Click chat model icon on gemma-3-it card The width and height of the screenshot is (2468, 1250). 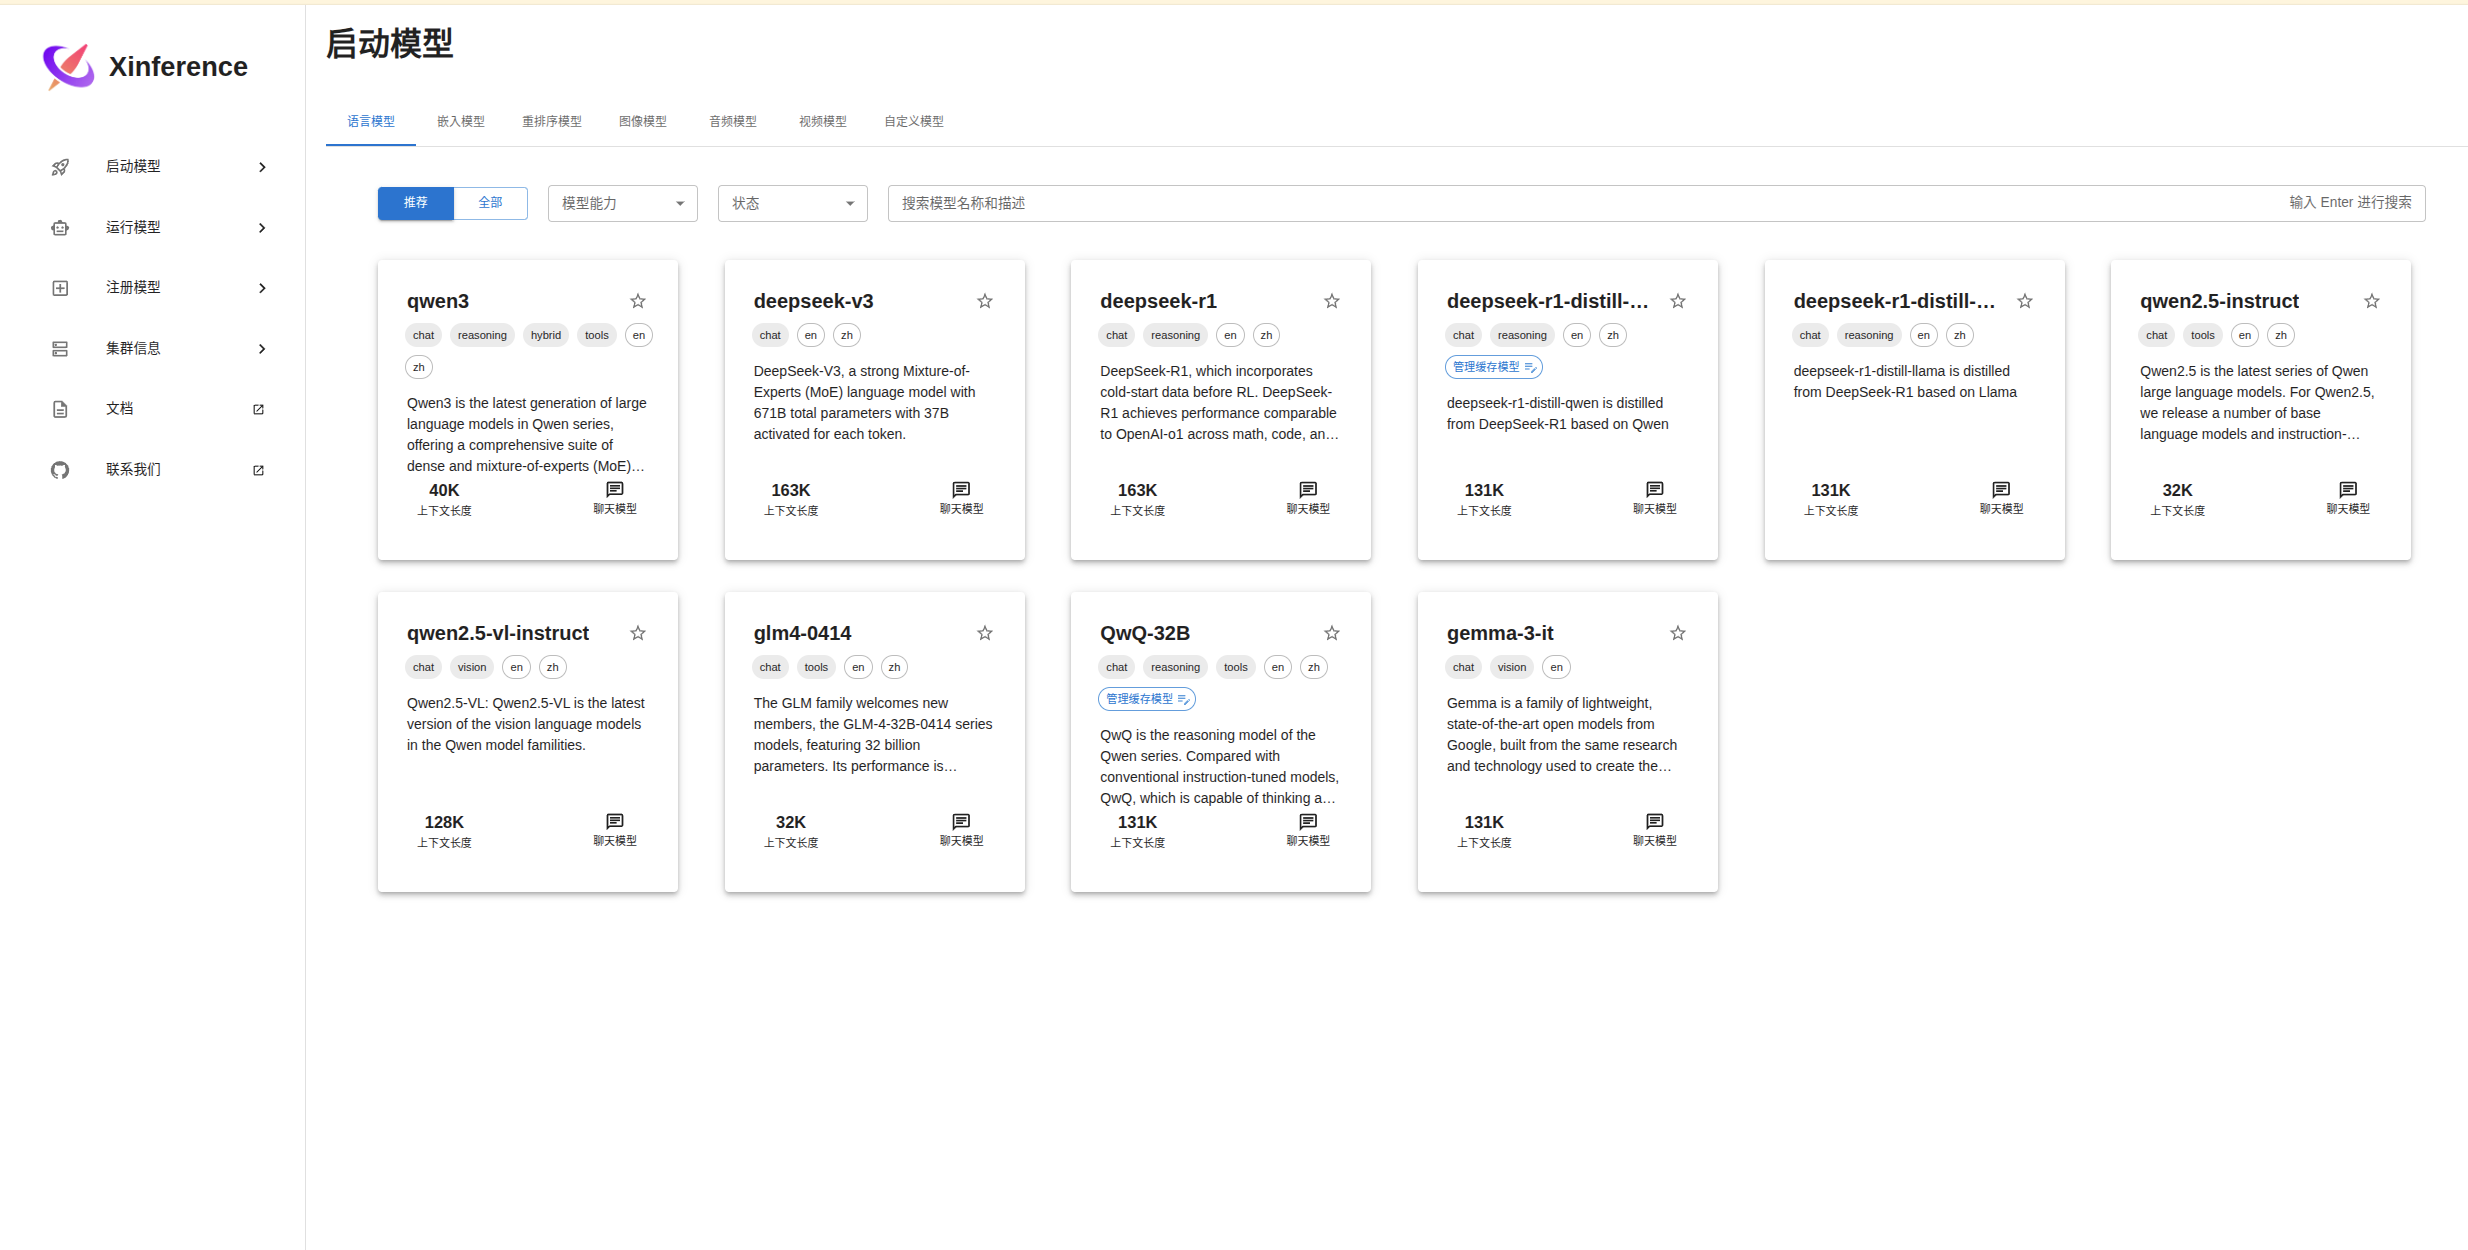pos(1655,821)
